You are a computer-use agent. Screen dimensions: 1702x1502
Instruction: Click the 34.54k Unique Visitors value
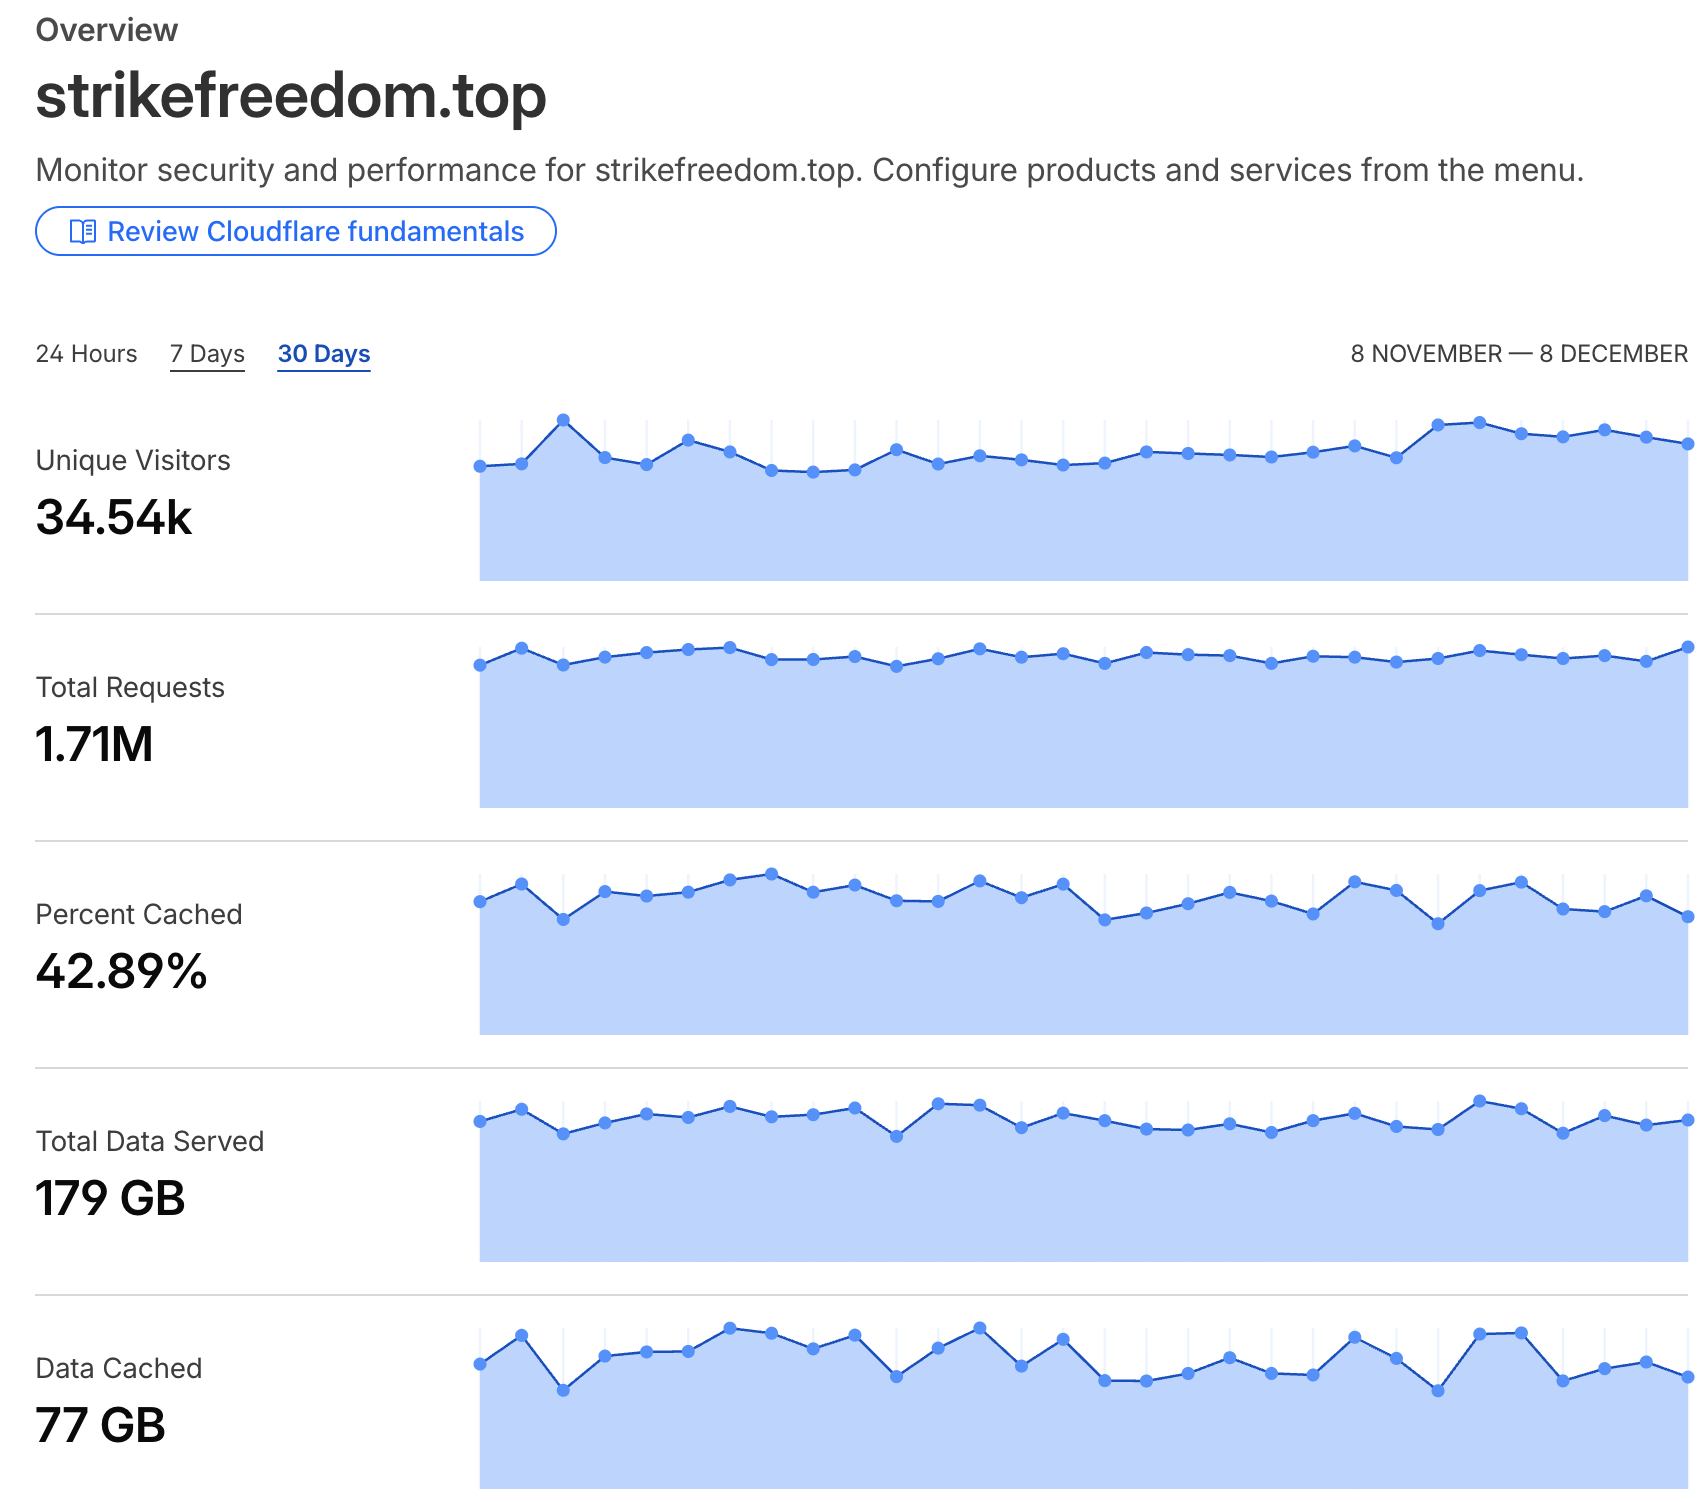point(113,518)
